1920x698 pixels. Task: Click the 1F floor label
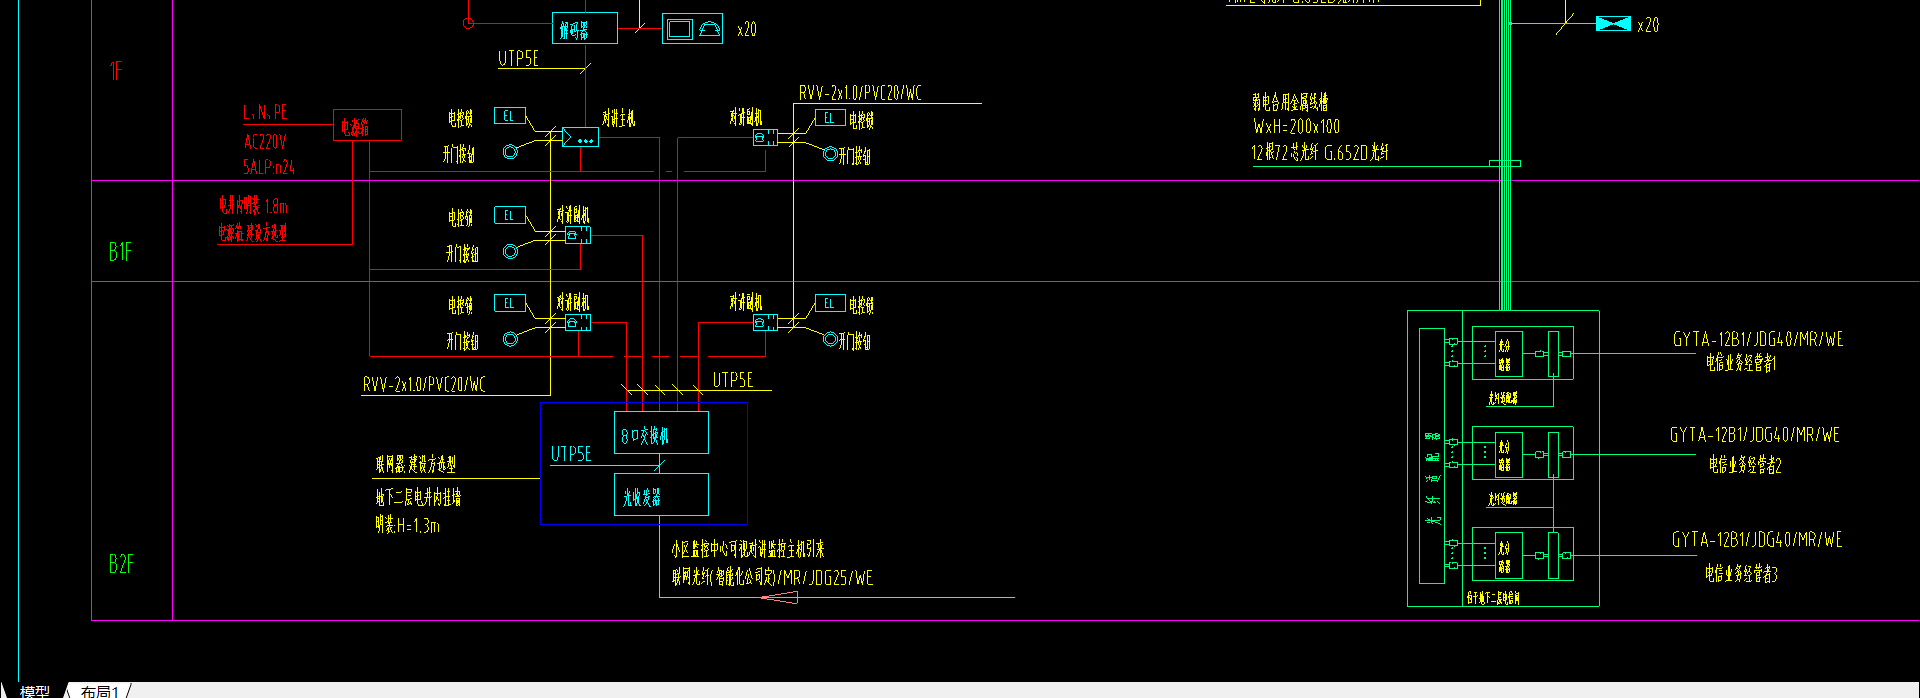(x=116, y=70)
